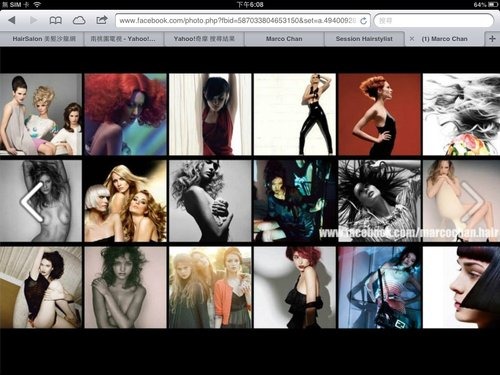Tap the Wi-Fi status icon

pos(37,4)
